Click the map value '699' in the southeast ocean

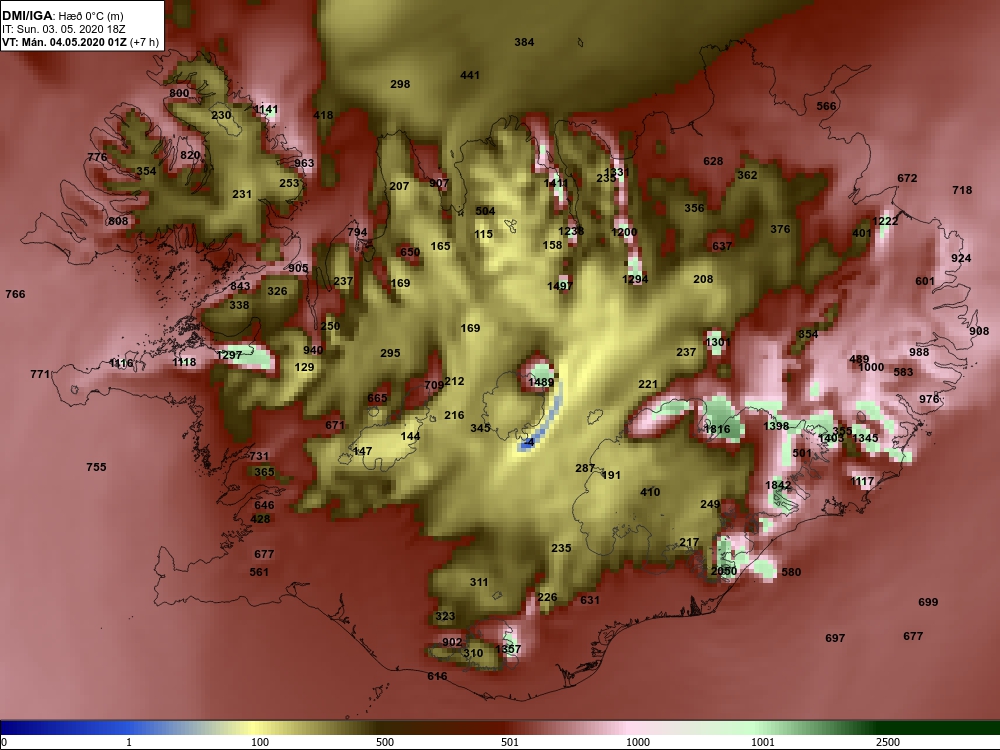[928, 602]
